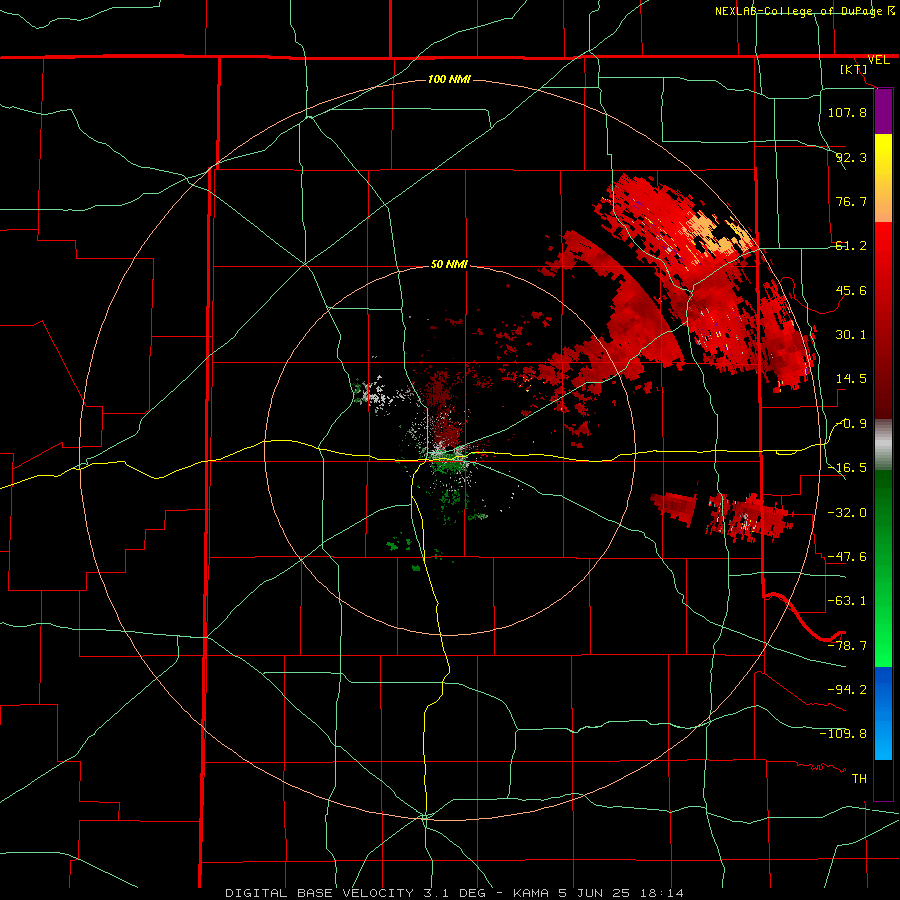
Task: Click the 76.7 legend value
Action: click(x=851, y=201)
